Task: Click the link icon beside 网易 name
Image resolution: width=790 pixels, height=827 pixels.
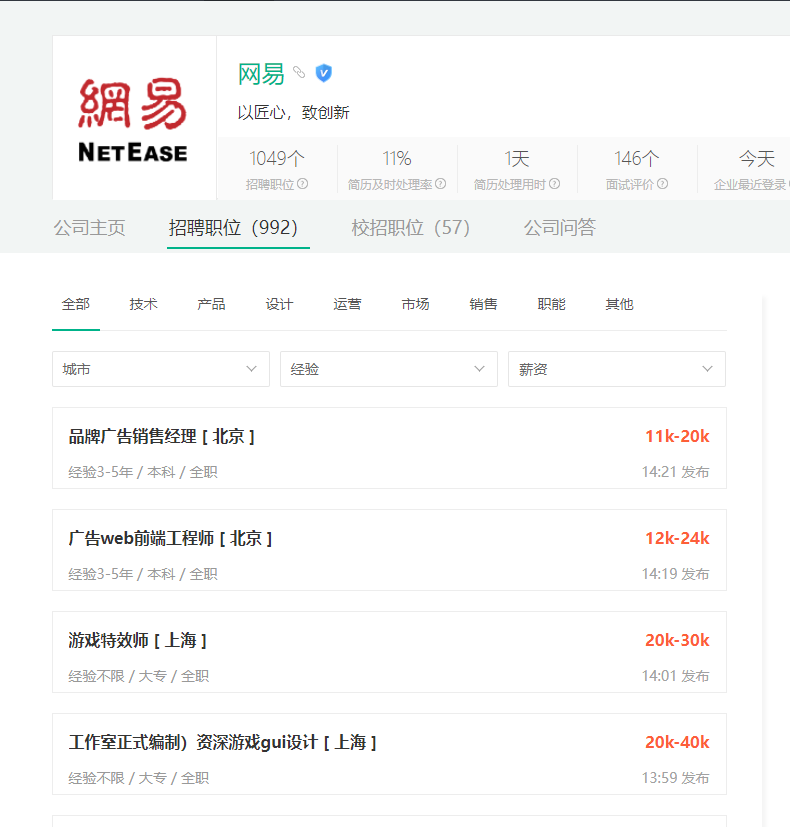Action: tap(299, 72)
